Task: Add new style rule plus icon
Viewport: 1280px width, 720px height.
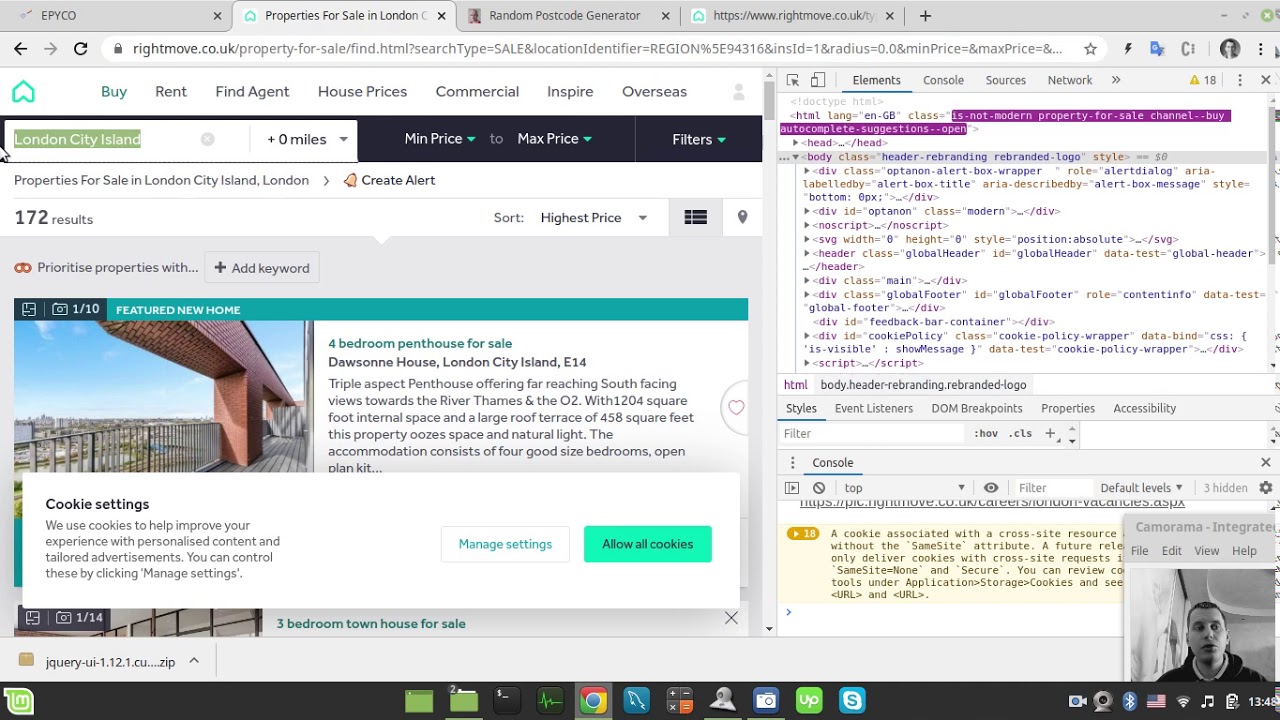Action: [x=1050, y=433]
